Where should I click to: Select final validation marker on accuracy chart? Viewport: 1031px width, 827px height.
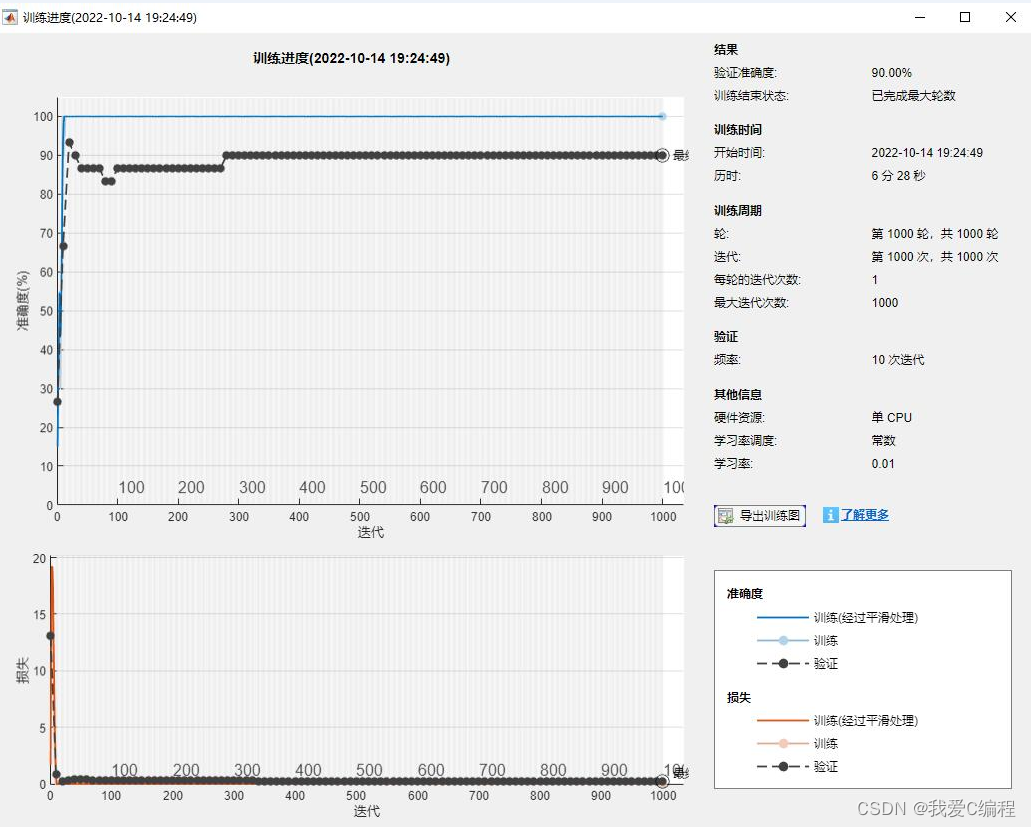click(x=662, y=155)
